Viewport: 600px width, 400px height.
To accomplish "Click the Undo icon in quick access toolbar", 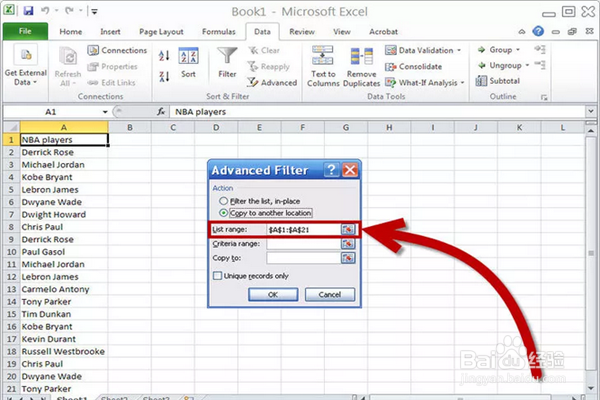I will (x=45, y=10).
